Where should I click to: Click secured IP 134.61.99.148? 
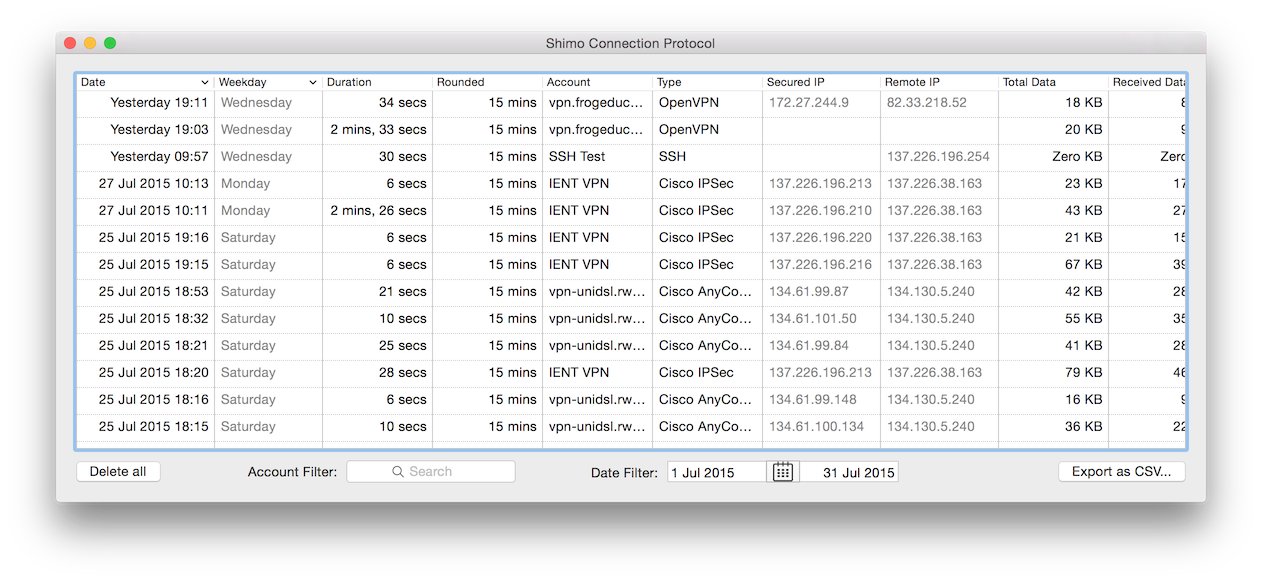coord(813,400)
